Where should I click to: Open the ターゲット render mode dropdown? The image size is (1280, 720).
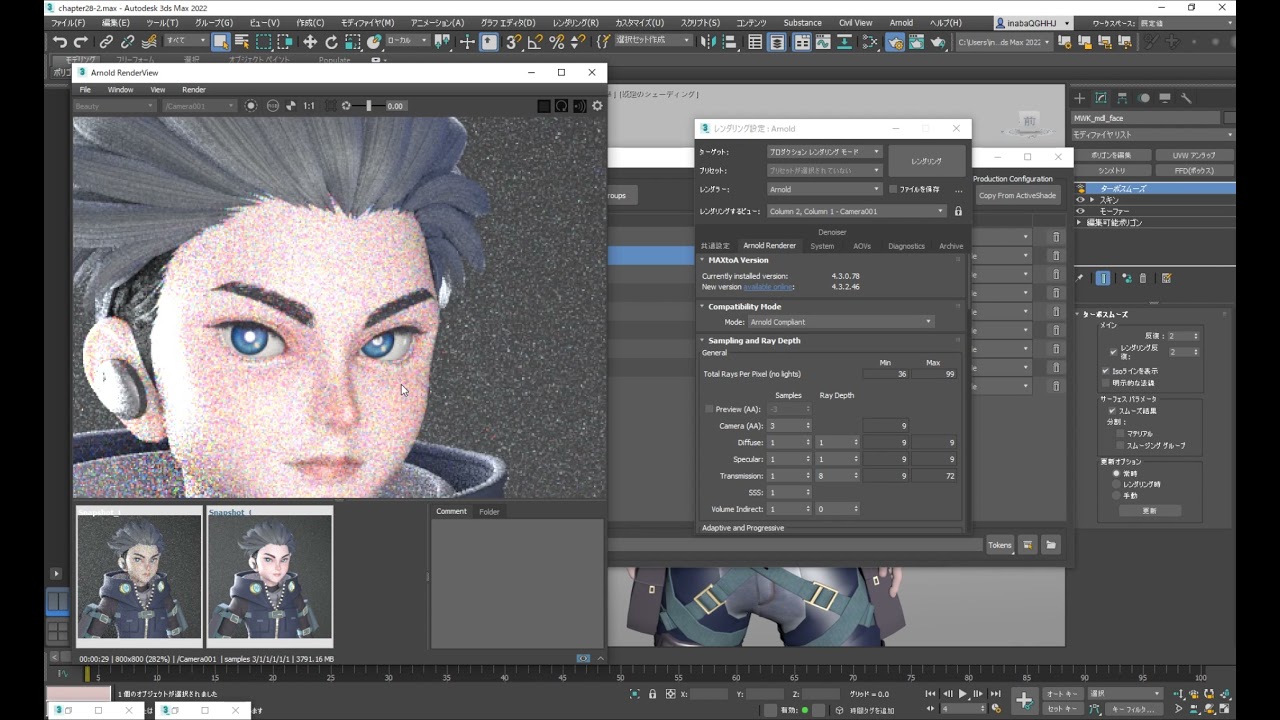click(824, 152)
